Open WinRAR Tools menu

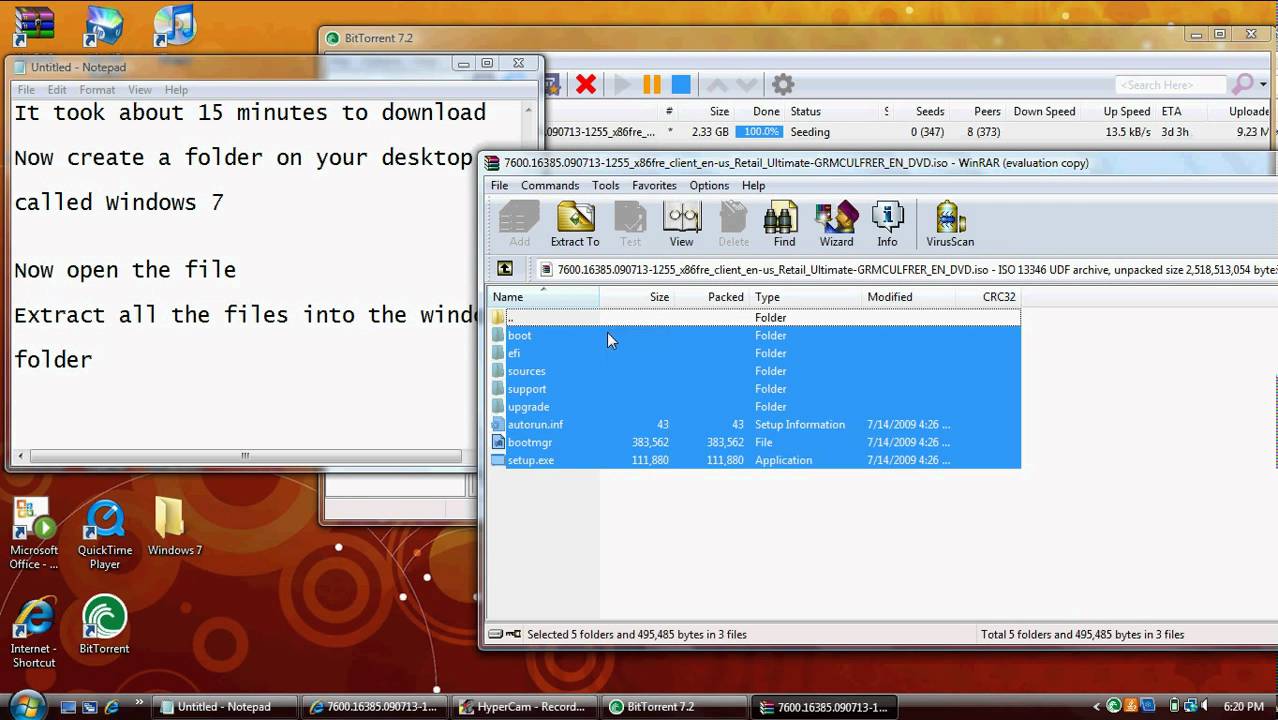[605, 185]
